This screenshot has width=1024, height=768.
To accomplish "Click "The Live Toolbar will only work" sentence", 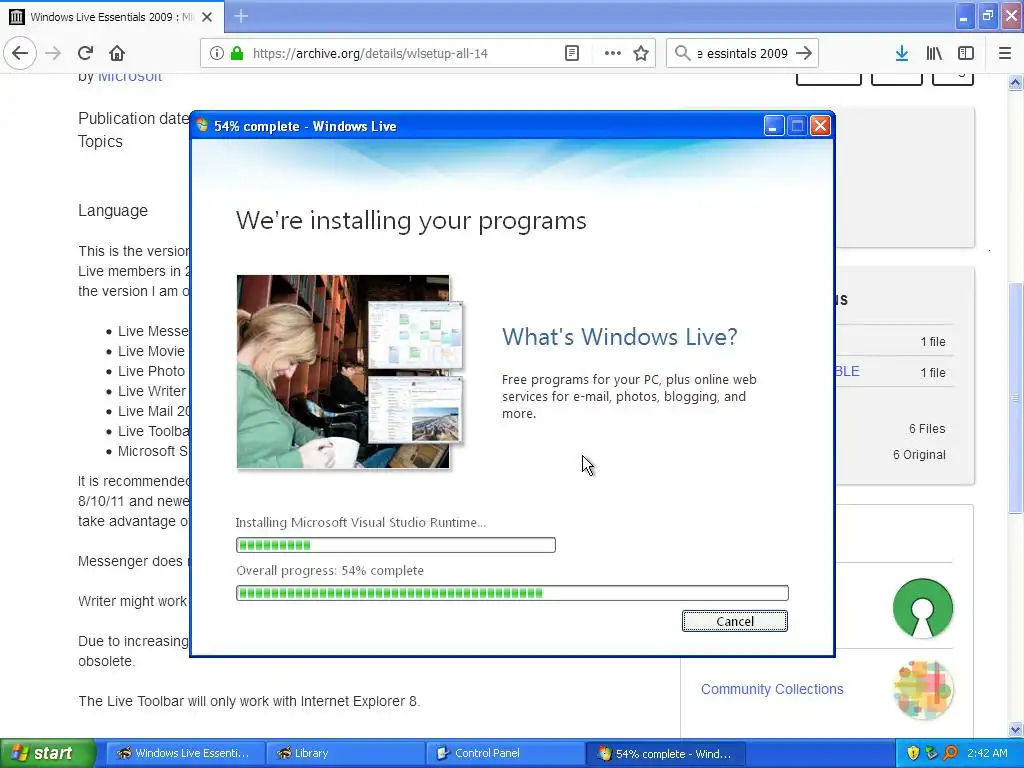I will pos(249,701).
